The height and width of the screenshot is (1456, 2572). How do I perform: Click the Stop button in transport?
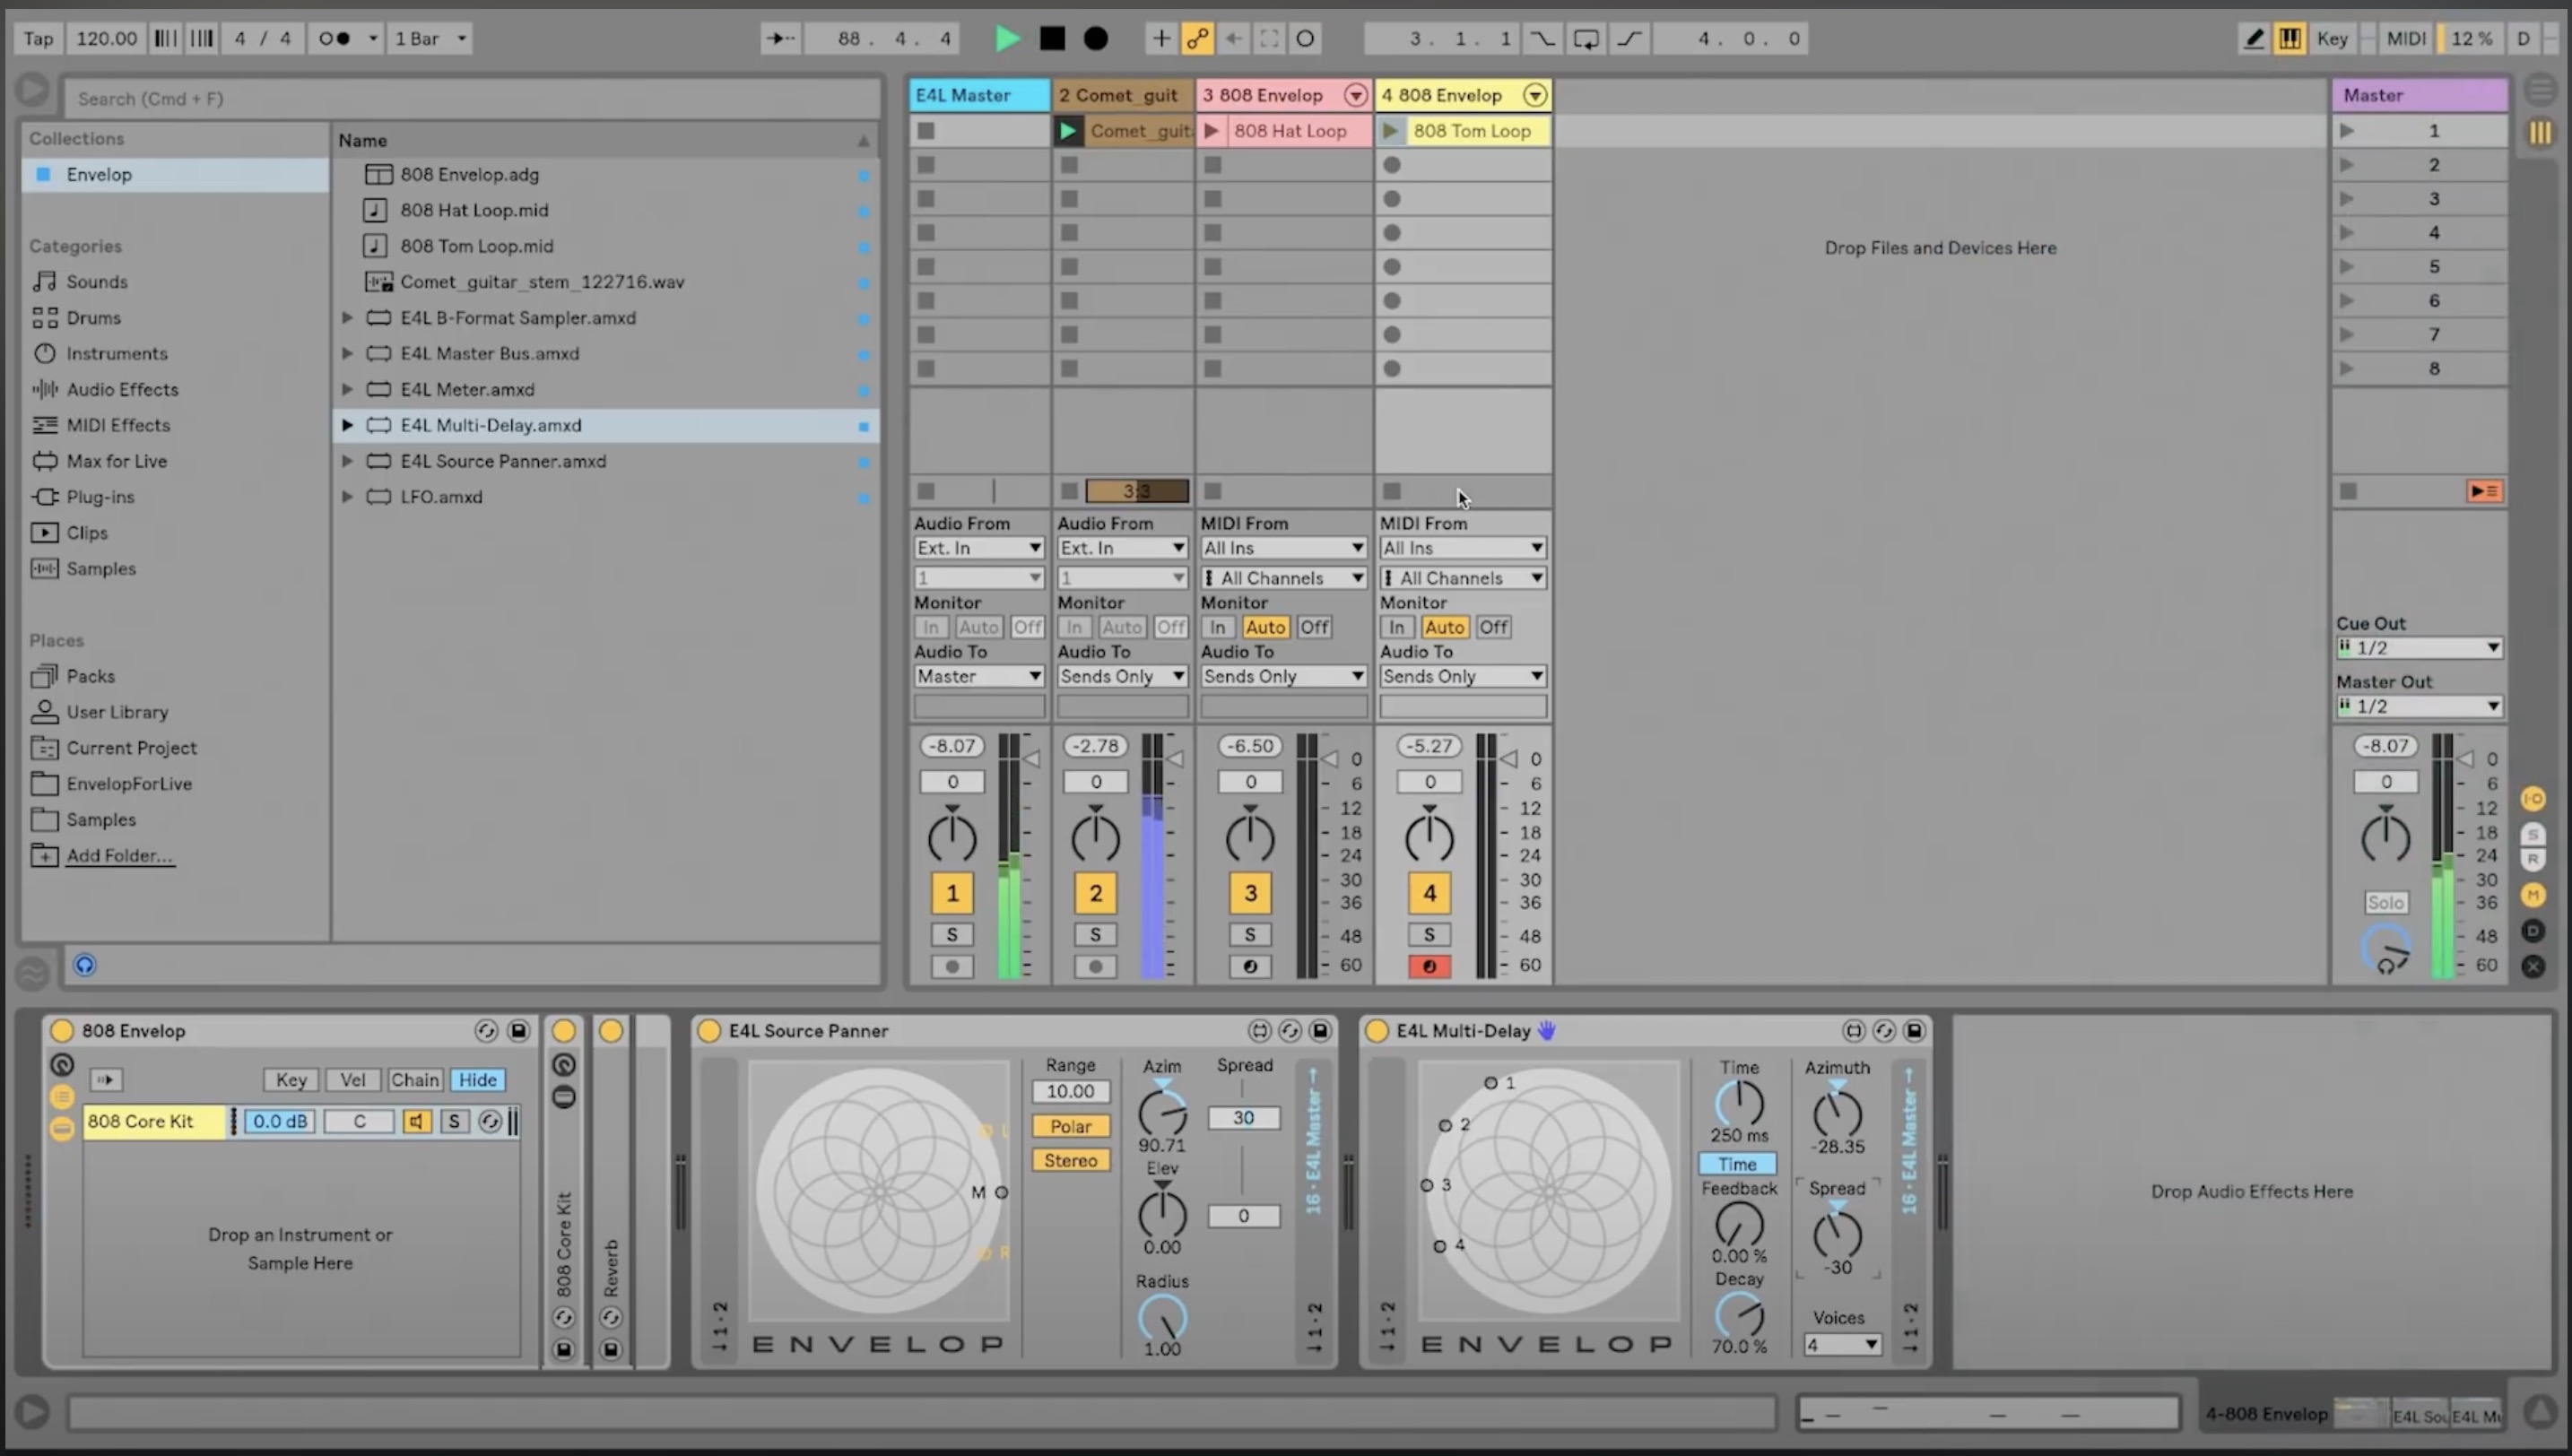point(1052,38)
